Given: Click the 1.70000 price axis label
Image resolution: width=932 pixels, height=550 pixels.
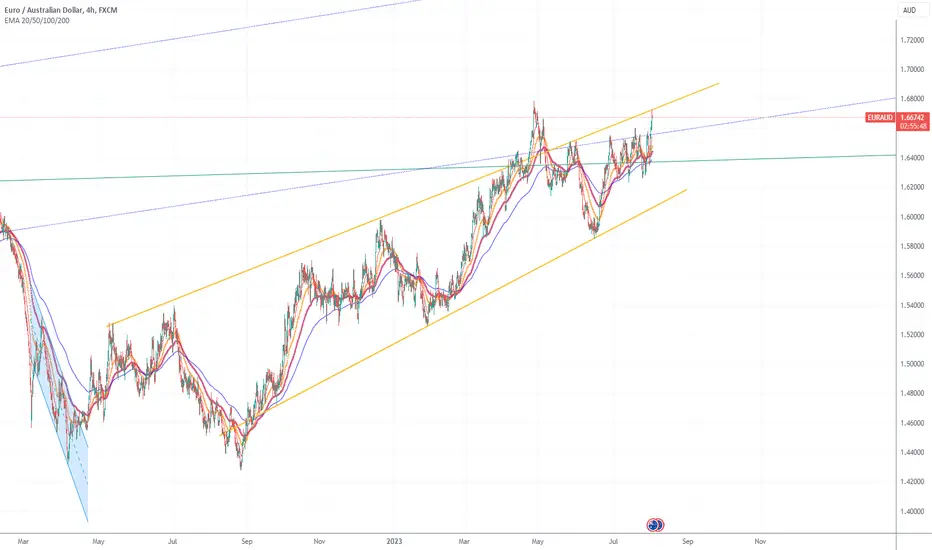Looking at the screenshot, I should [912, 70].
